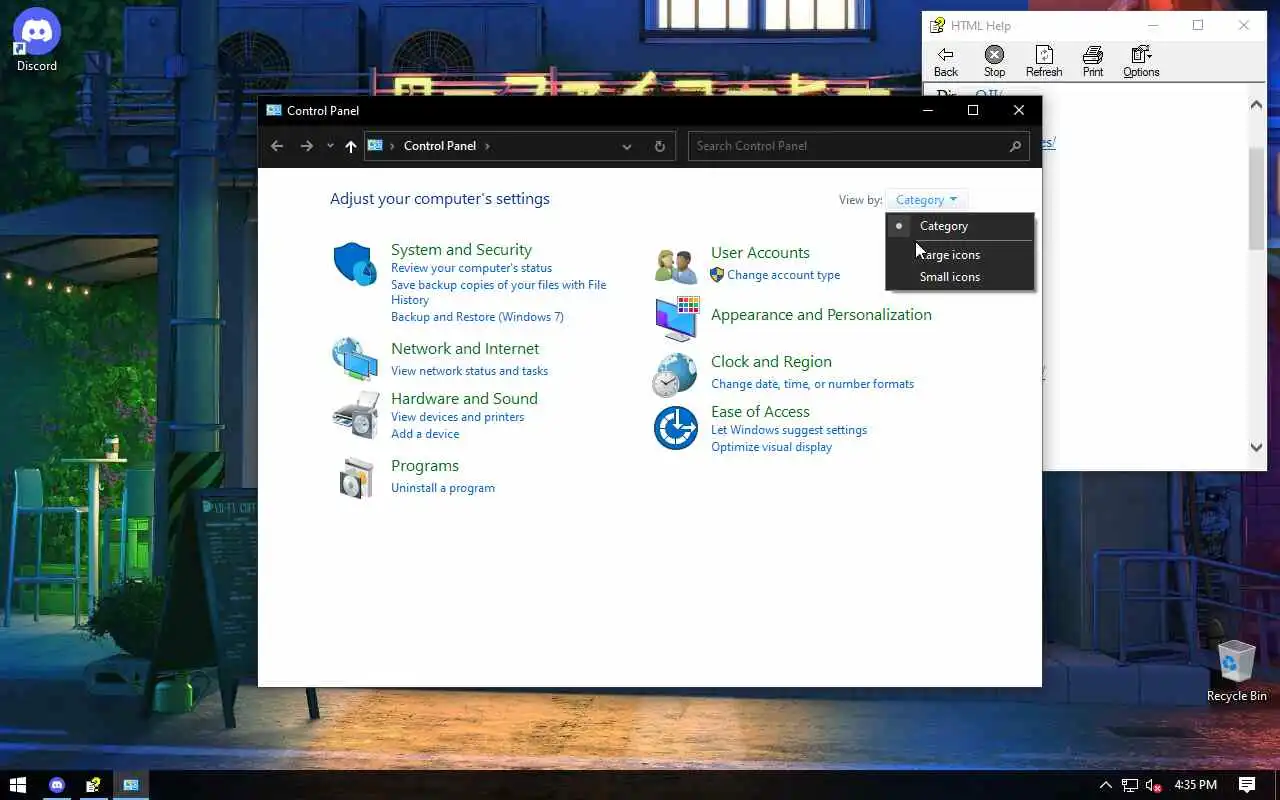The height and width of the screenshot is (800, 1280).
Task: Open the Discord desktop shortcut
Action: pos(37,40)
